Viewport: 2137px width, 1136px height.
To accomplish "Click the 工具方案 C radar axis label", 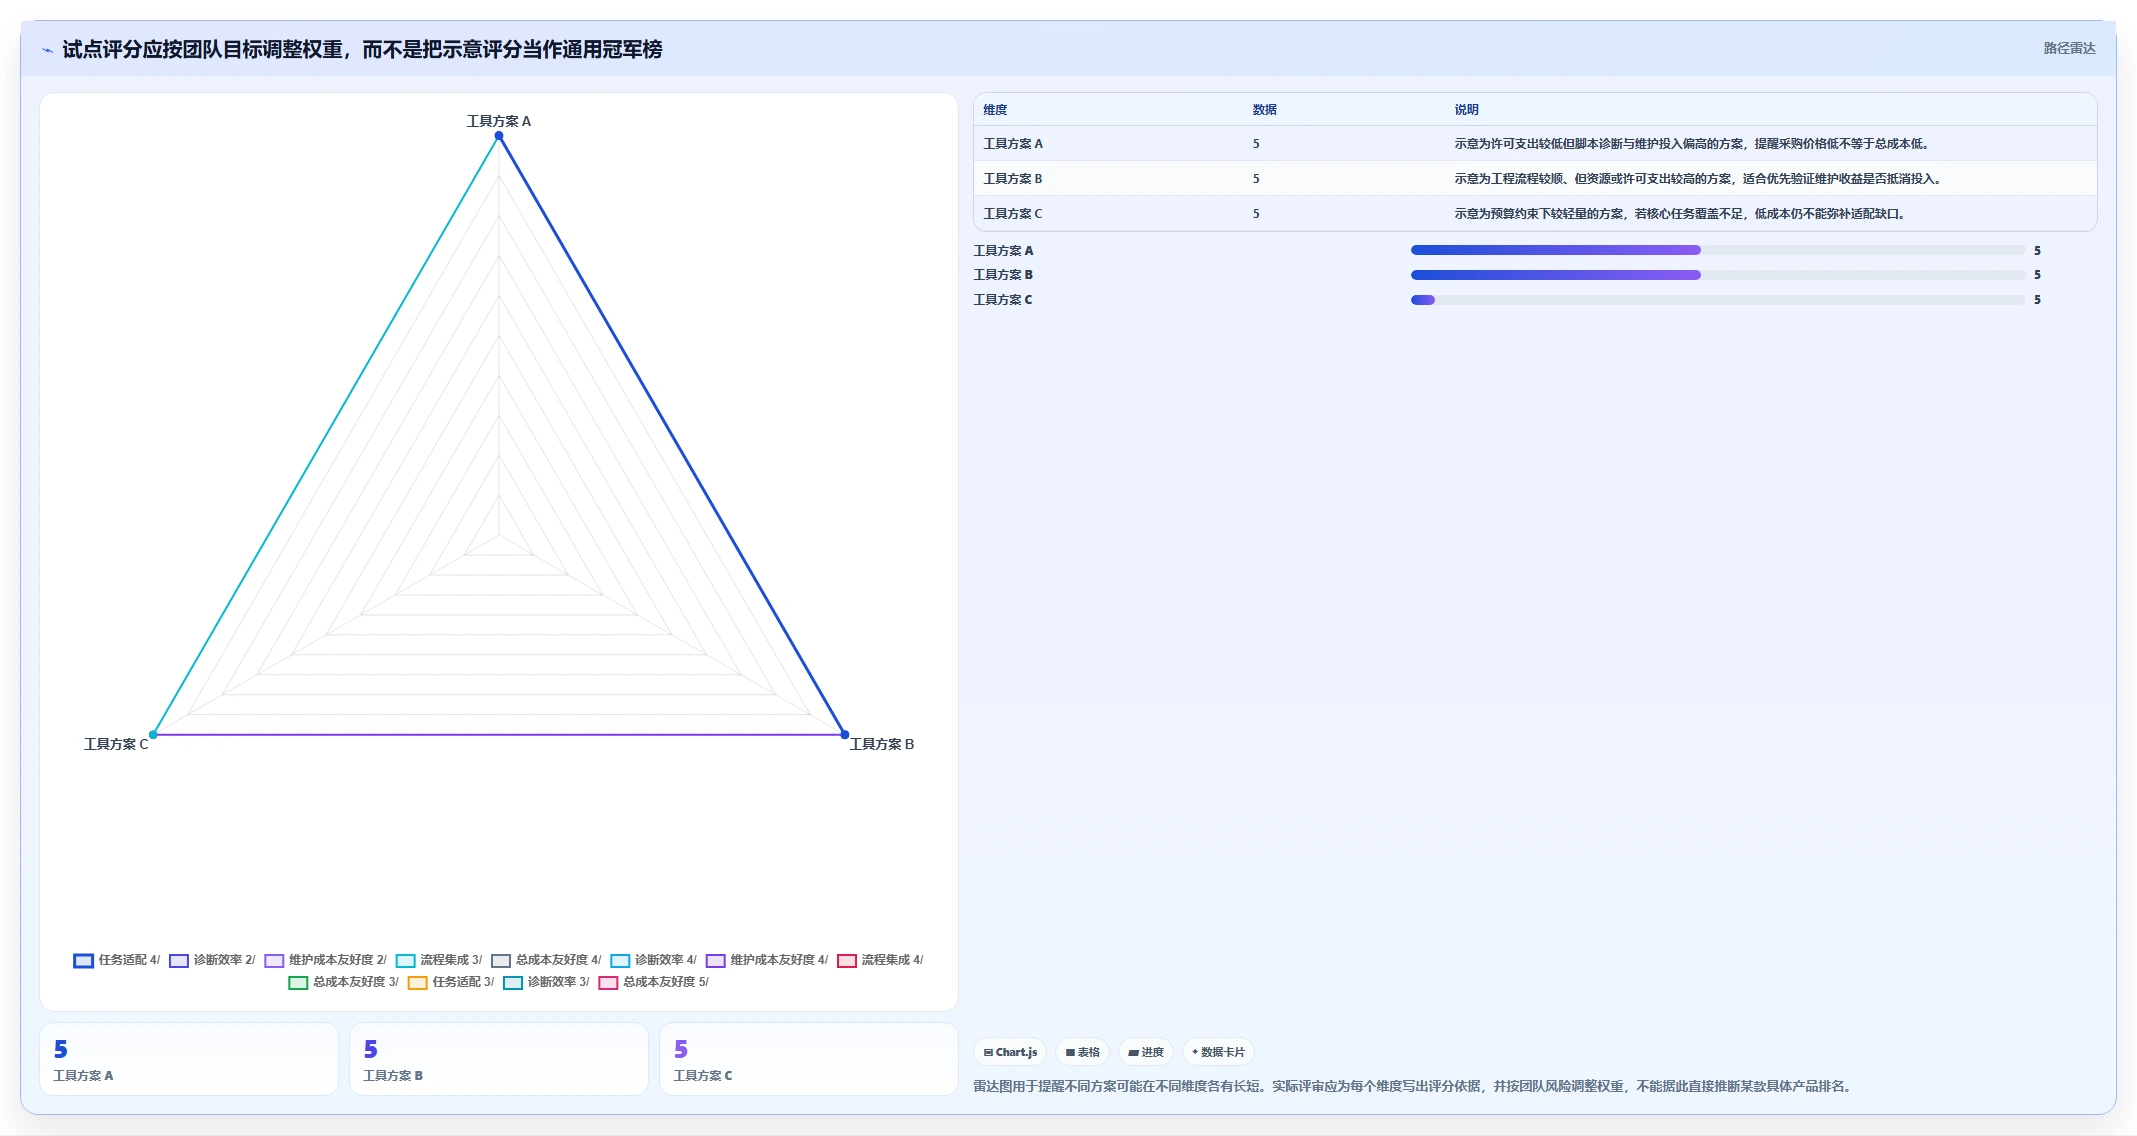I will coord(116,744).
